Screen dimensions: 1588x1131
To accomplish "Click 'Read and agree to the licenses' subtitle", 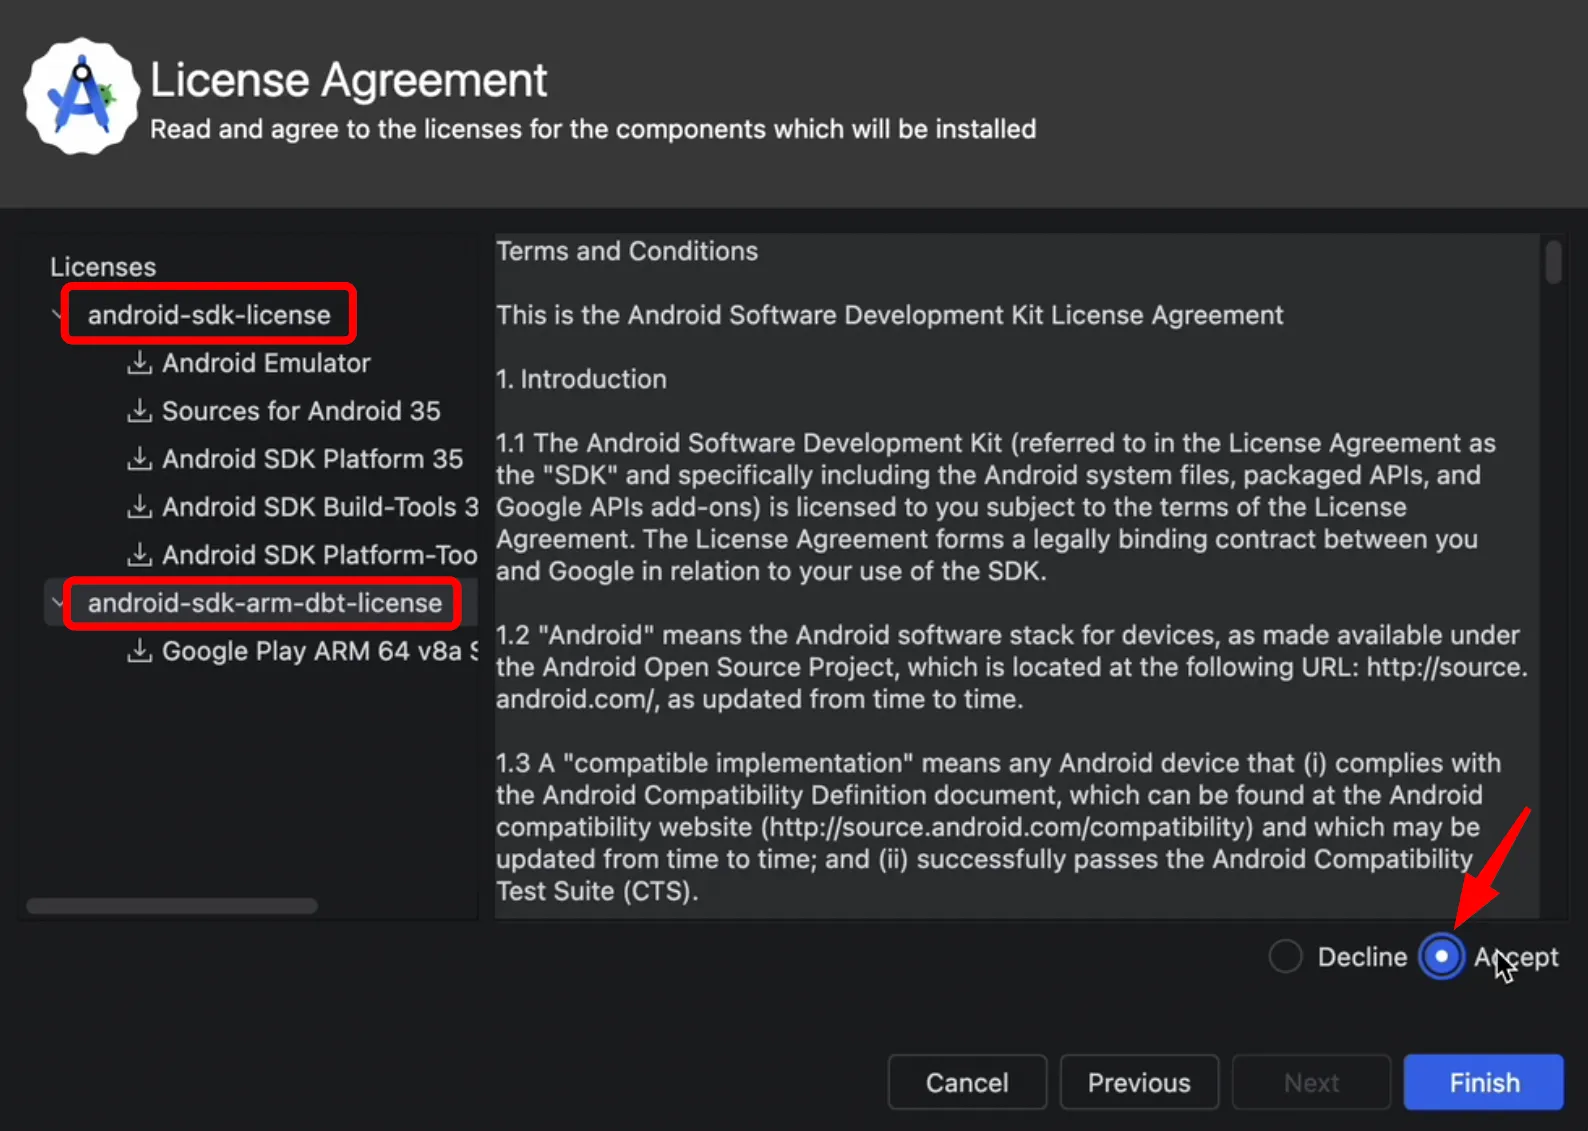I will [593, 129].
